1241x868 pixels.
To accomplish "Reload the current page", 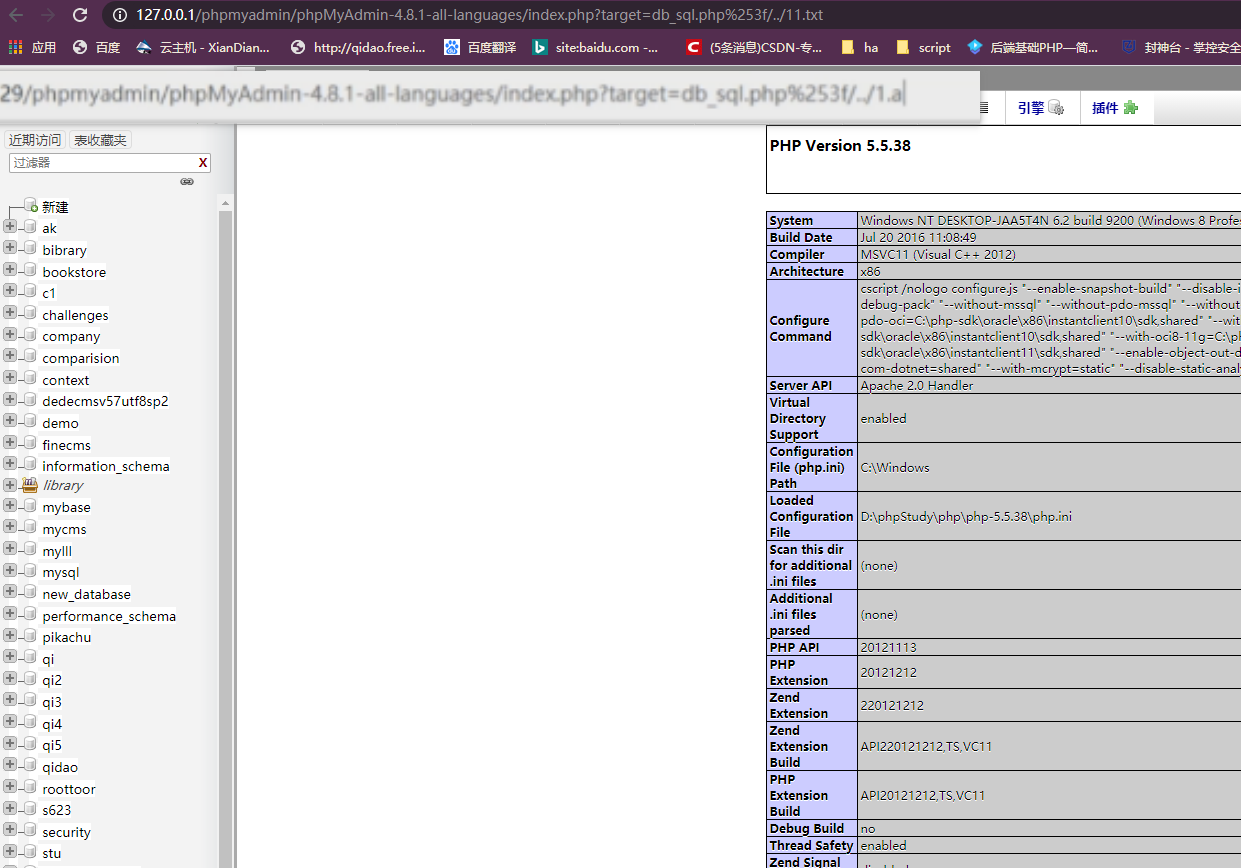I will [80, 15].
